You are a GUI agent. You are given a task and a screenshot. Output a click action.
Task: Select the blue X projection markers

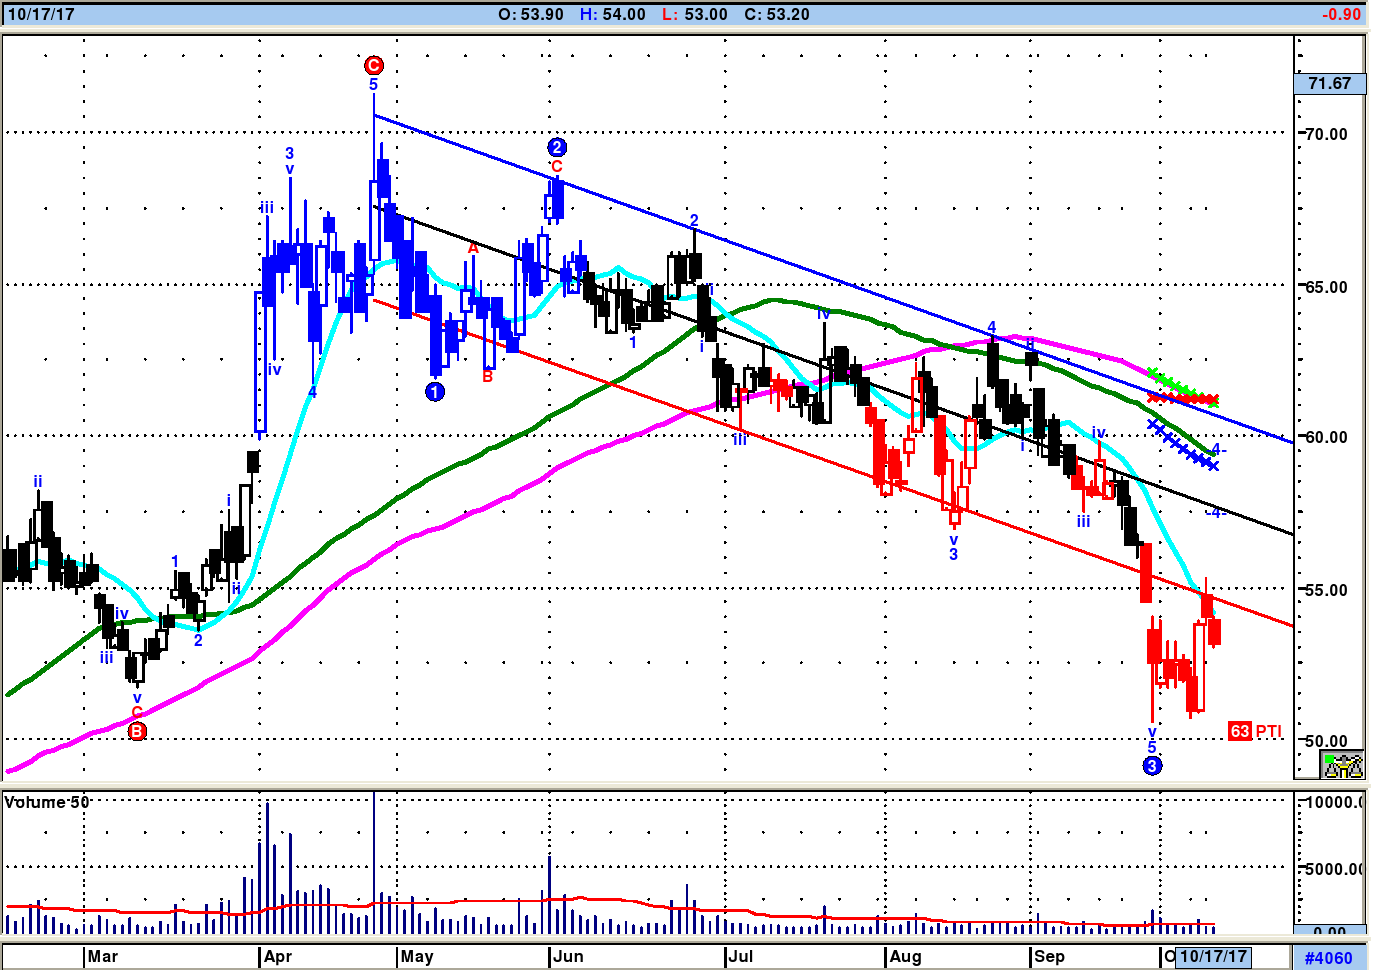click(1183, 447)
